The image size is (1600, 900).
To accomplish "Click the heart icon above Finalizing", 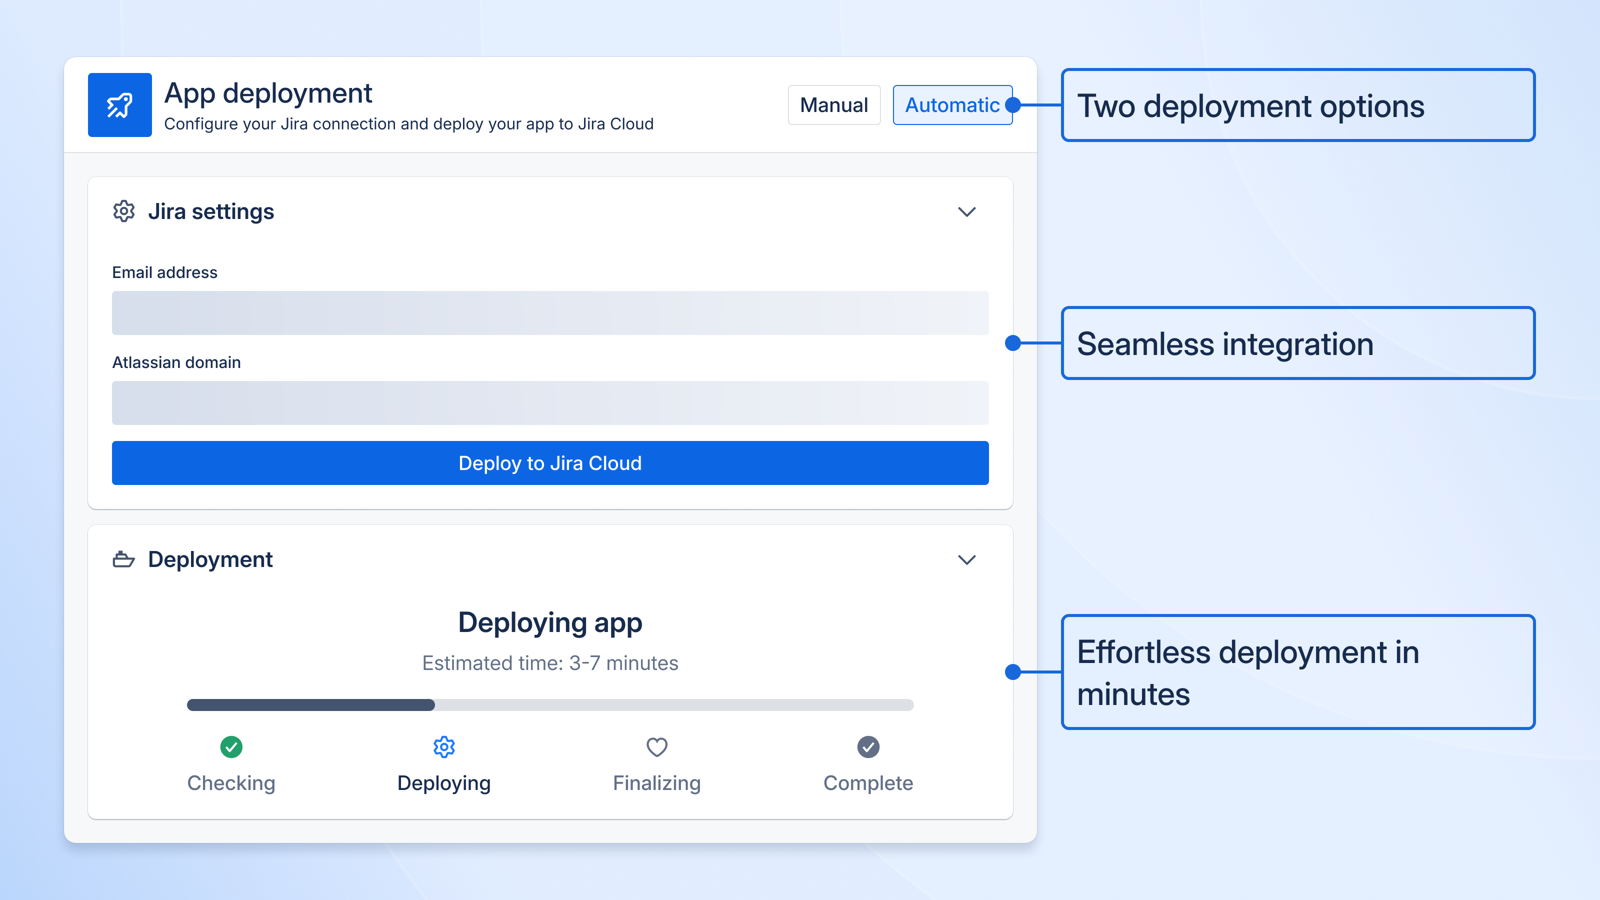I will (656, 747).
